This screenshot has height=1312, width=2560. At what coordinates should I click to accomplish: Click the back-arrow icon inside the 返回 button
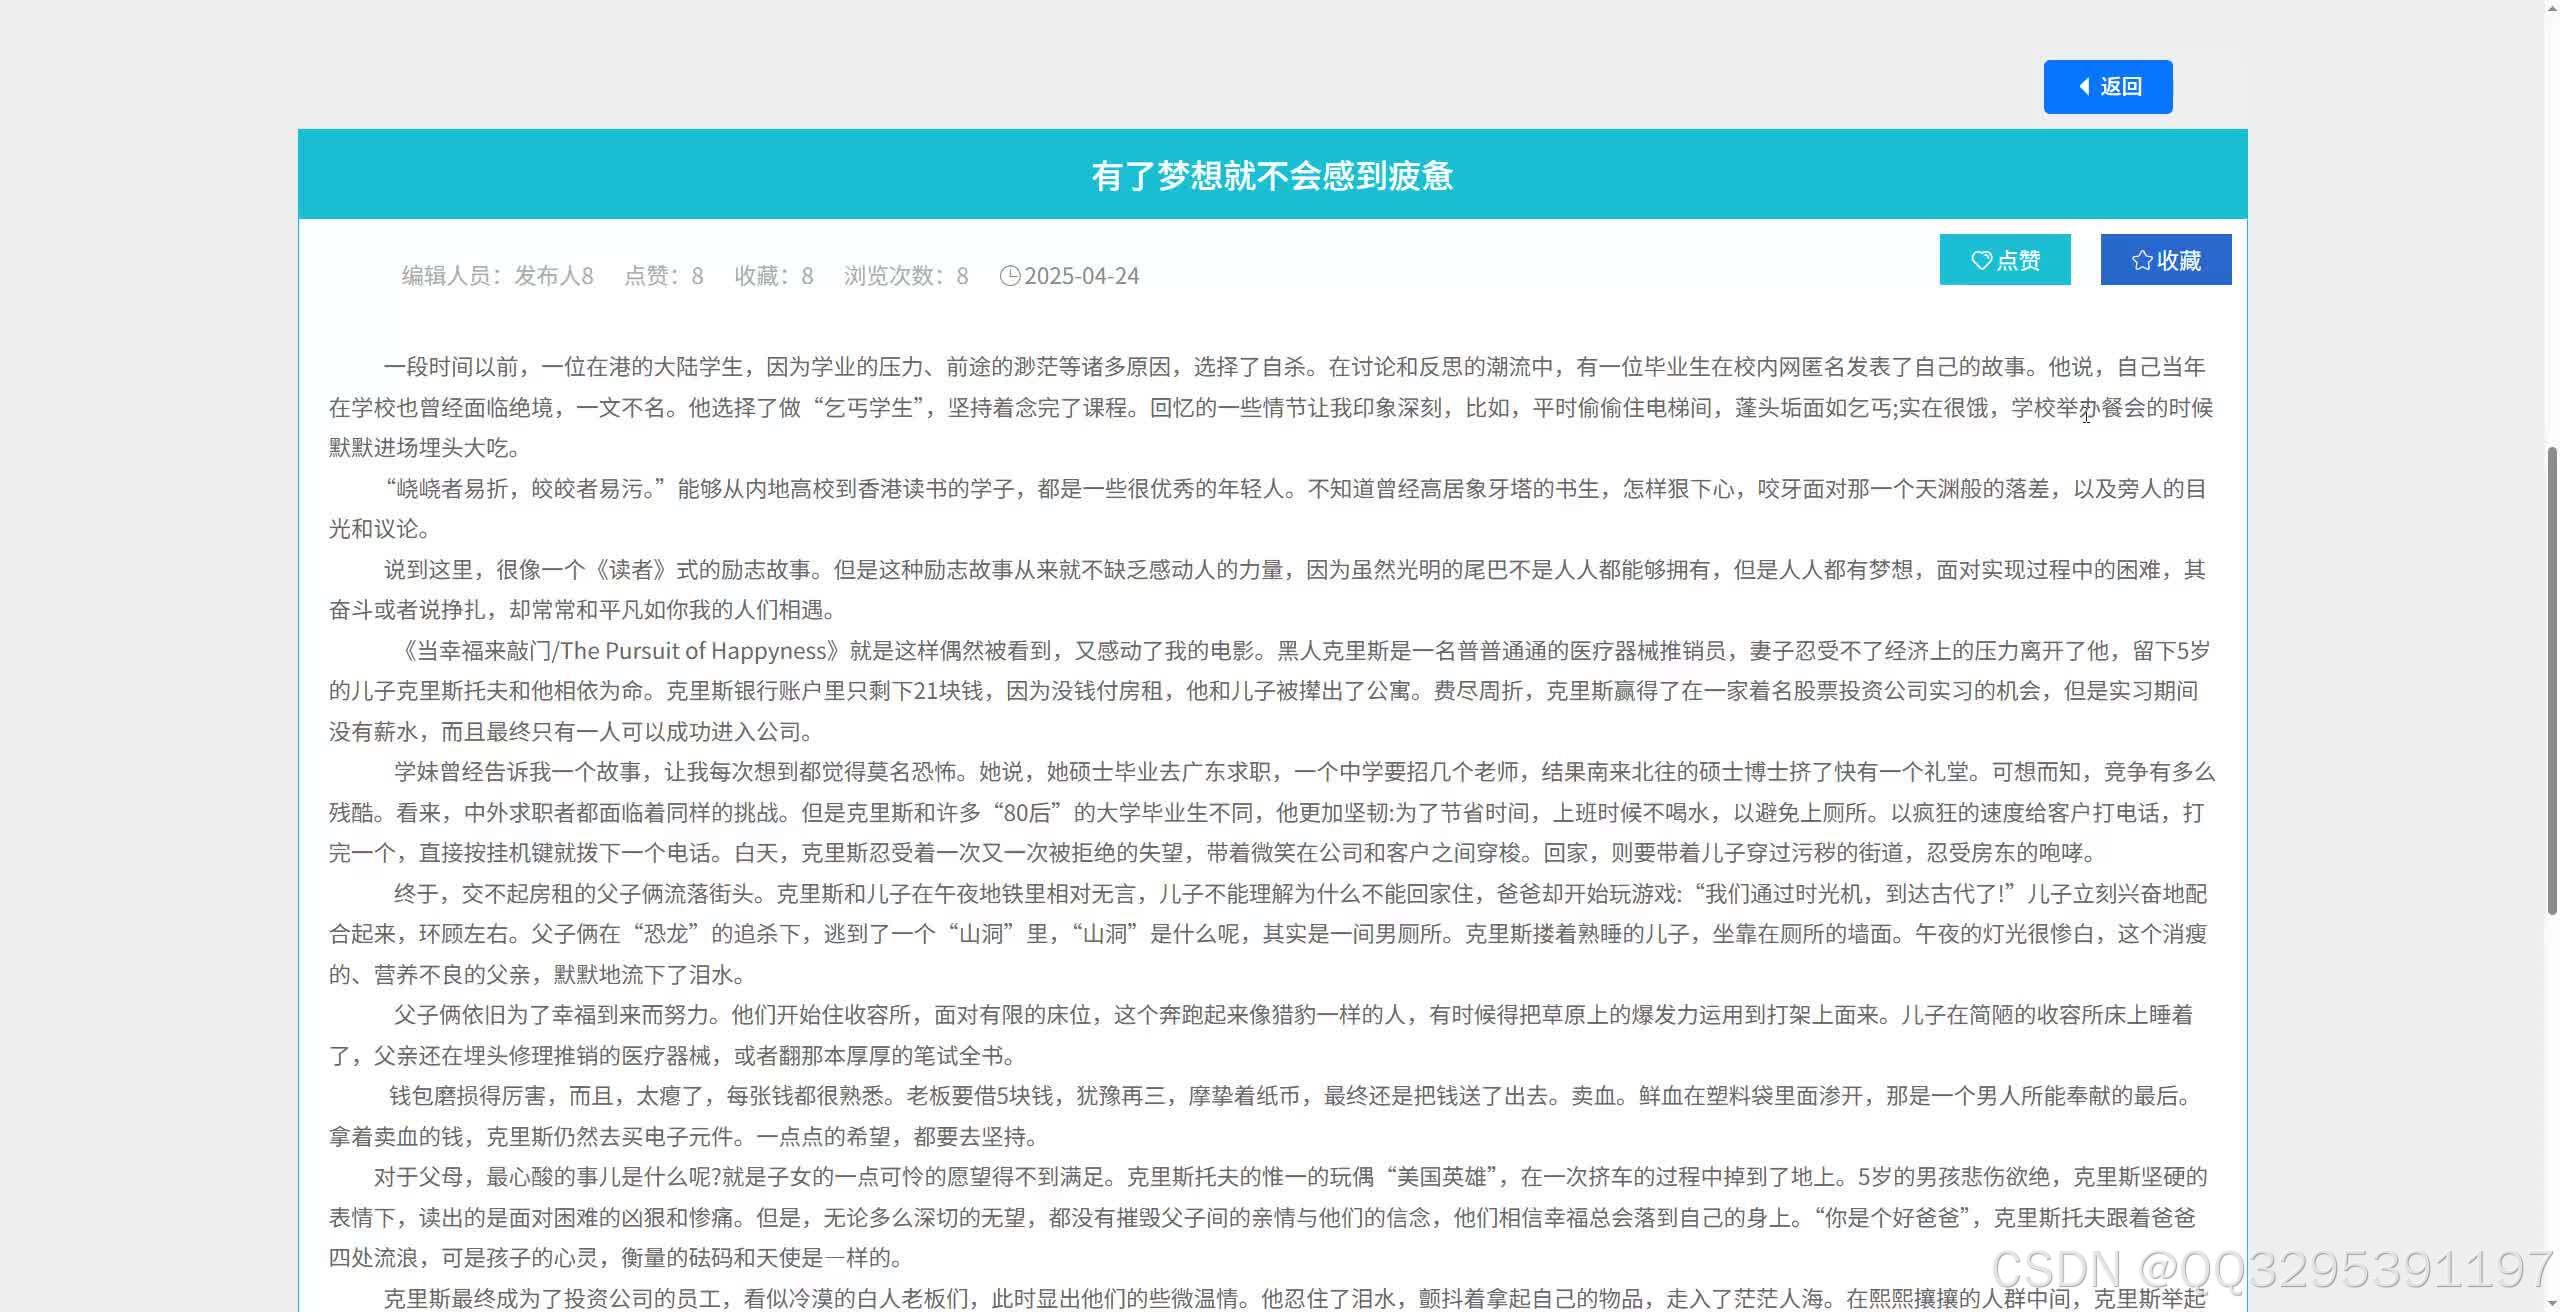[x=2084, y=87]
